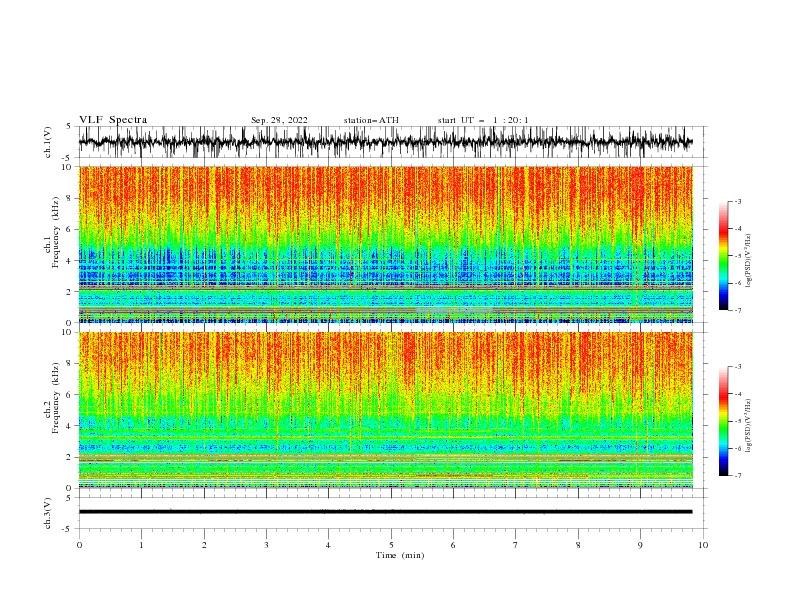Screen dimensions: 792x612
Task: Click time axis tick label "9"
Action: pyautogui.click(x=640, y=545)
